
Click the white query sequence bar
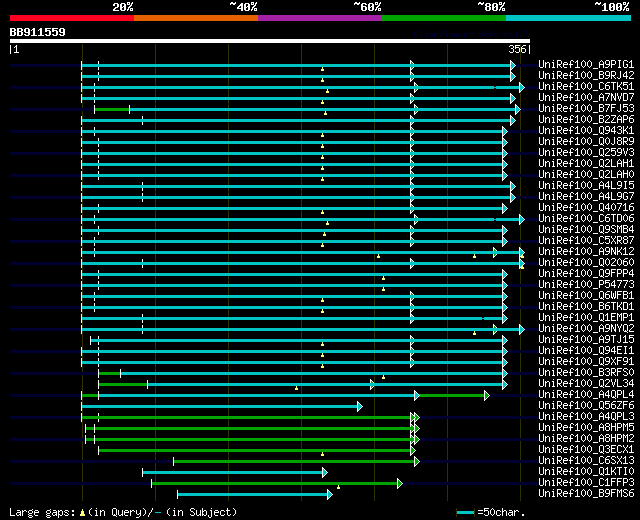point(270,41)
